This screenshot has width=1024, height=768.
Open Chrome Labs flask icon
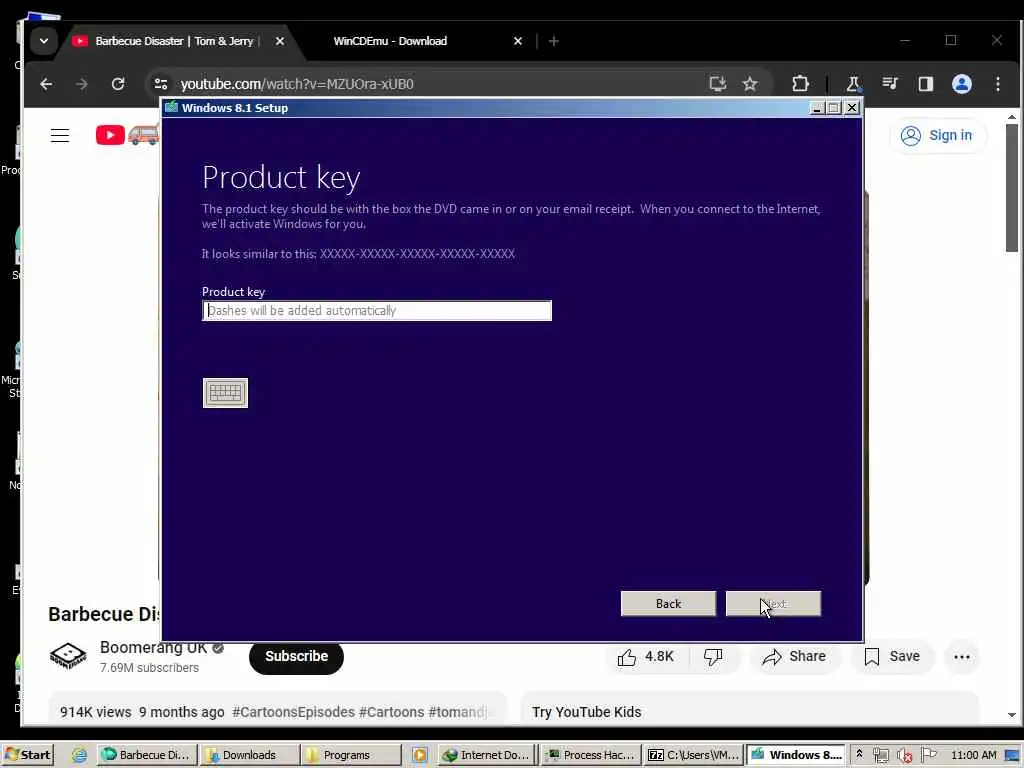point(853,84)
